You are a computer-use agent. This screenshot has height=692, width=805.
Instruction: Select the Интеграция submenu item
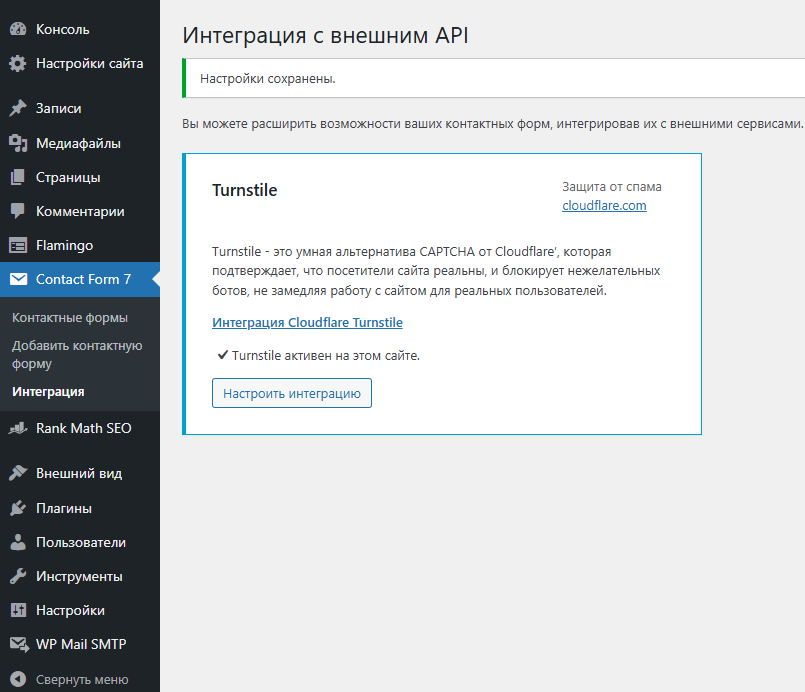[x=48, y=392]
